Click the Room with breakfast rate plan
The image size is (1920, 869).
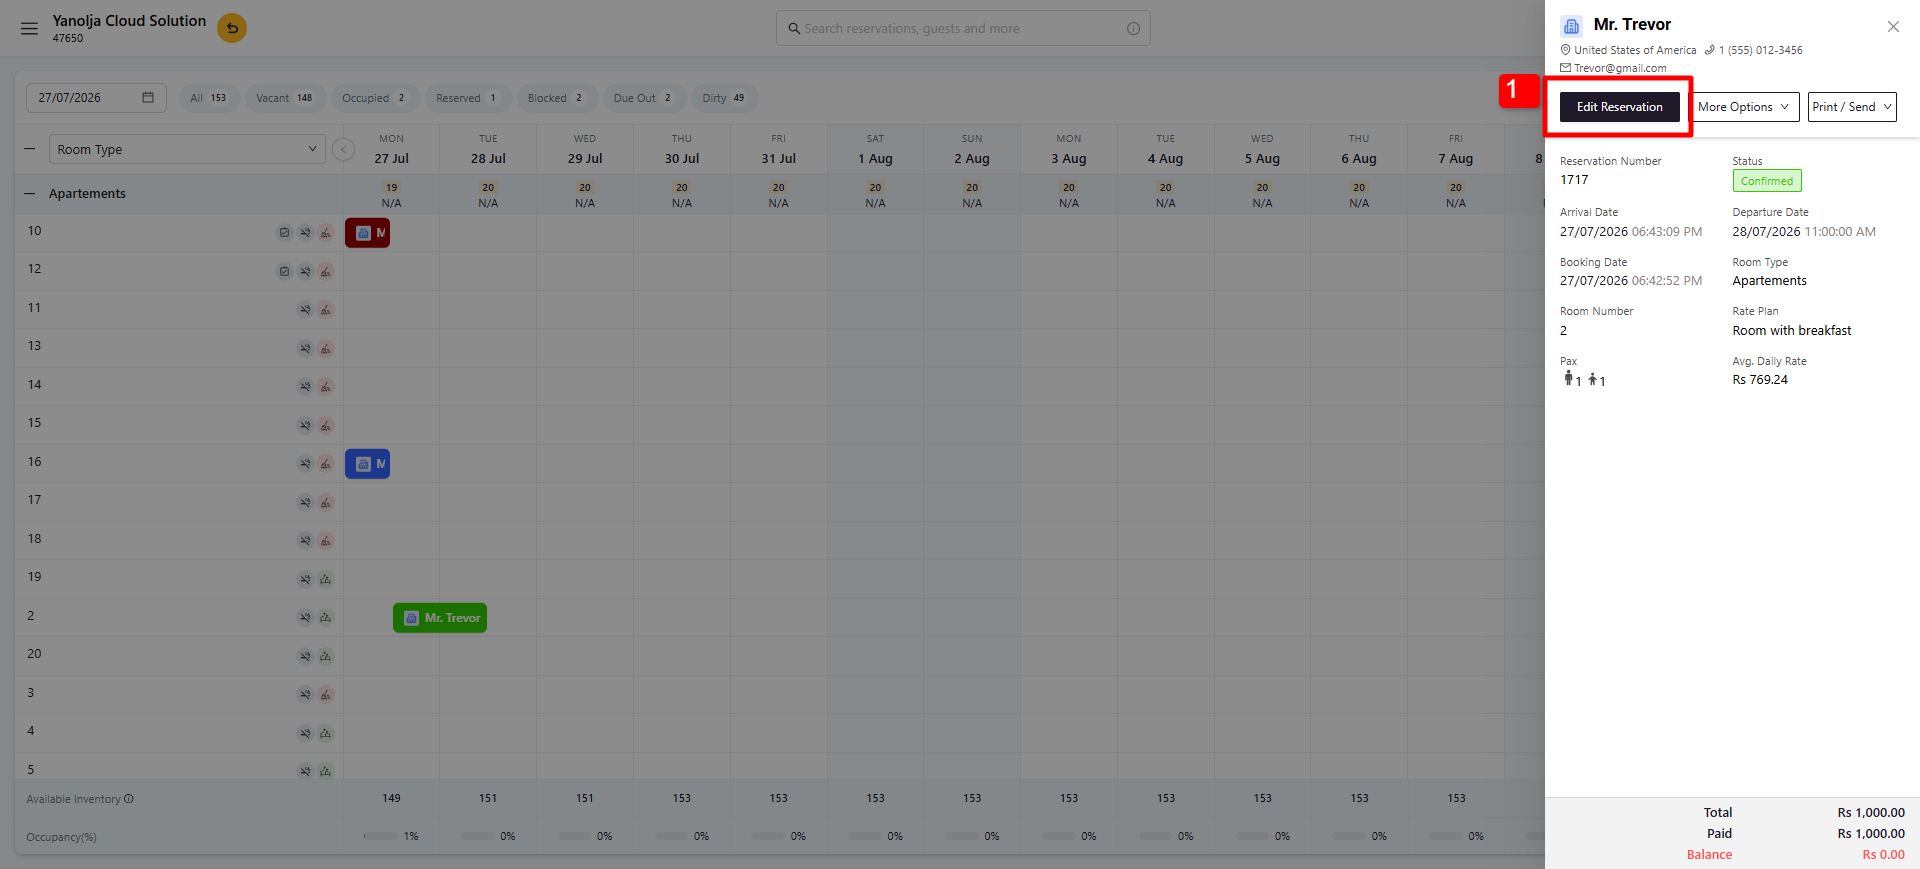(x=1792, y=331)
